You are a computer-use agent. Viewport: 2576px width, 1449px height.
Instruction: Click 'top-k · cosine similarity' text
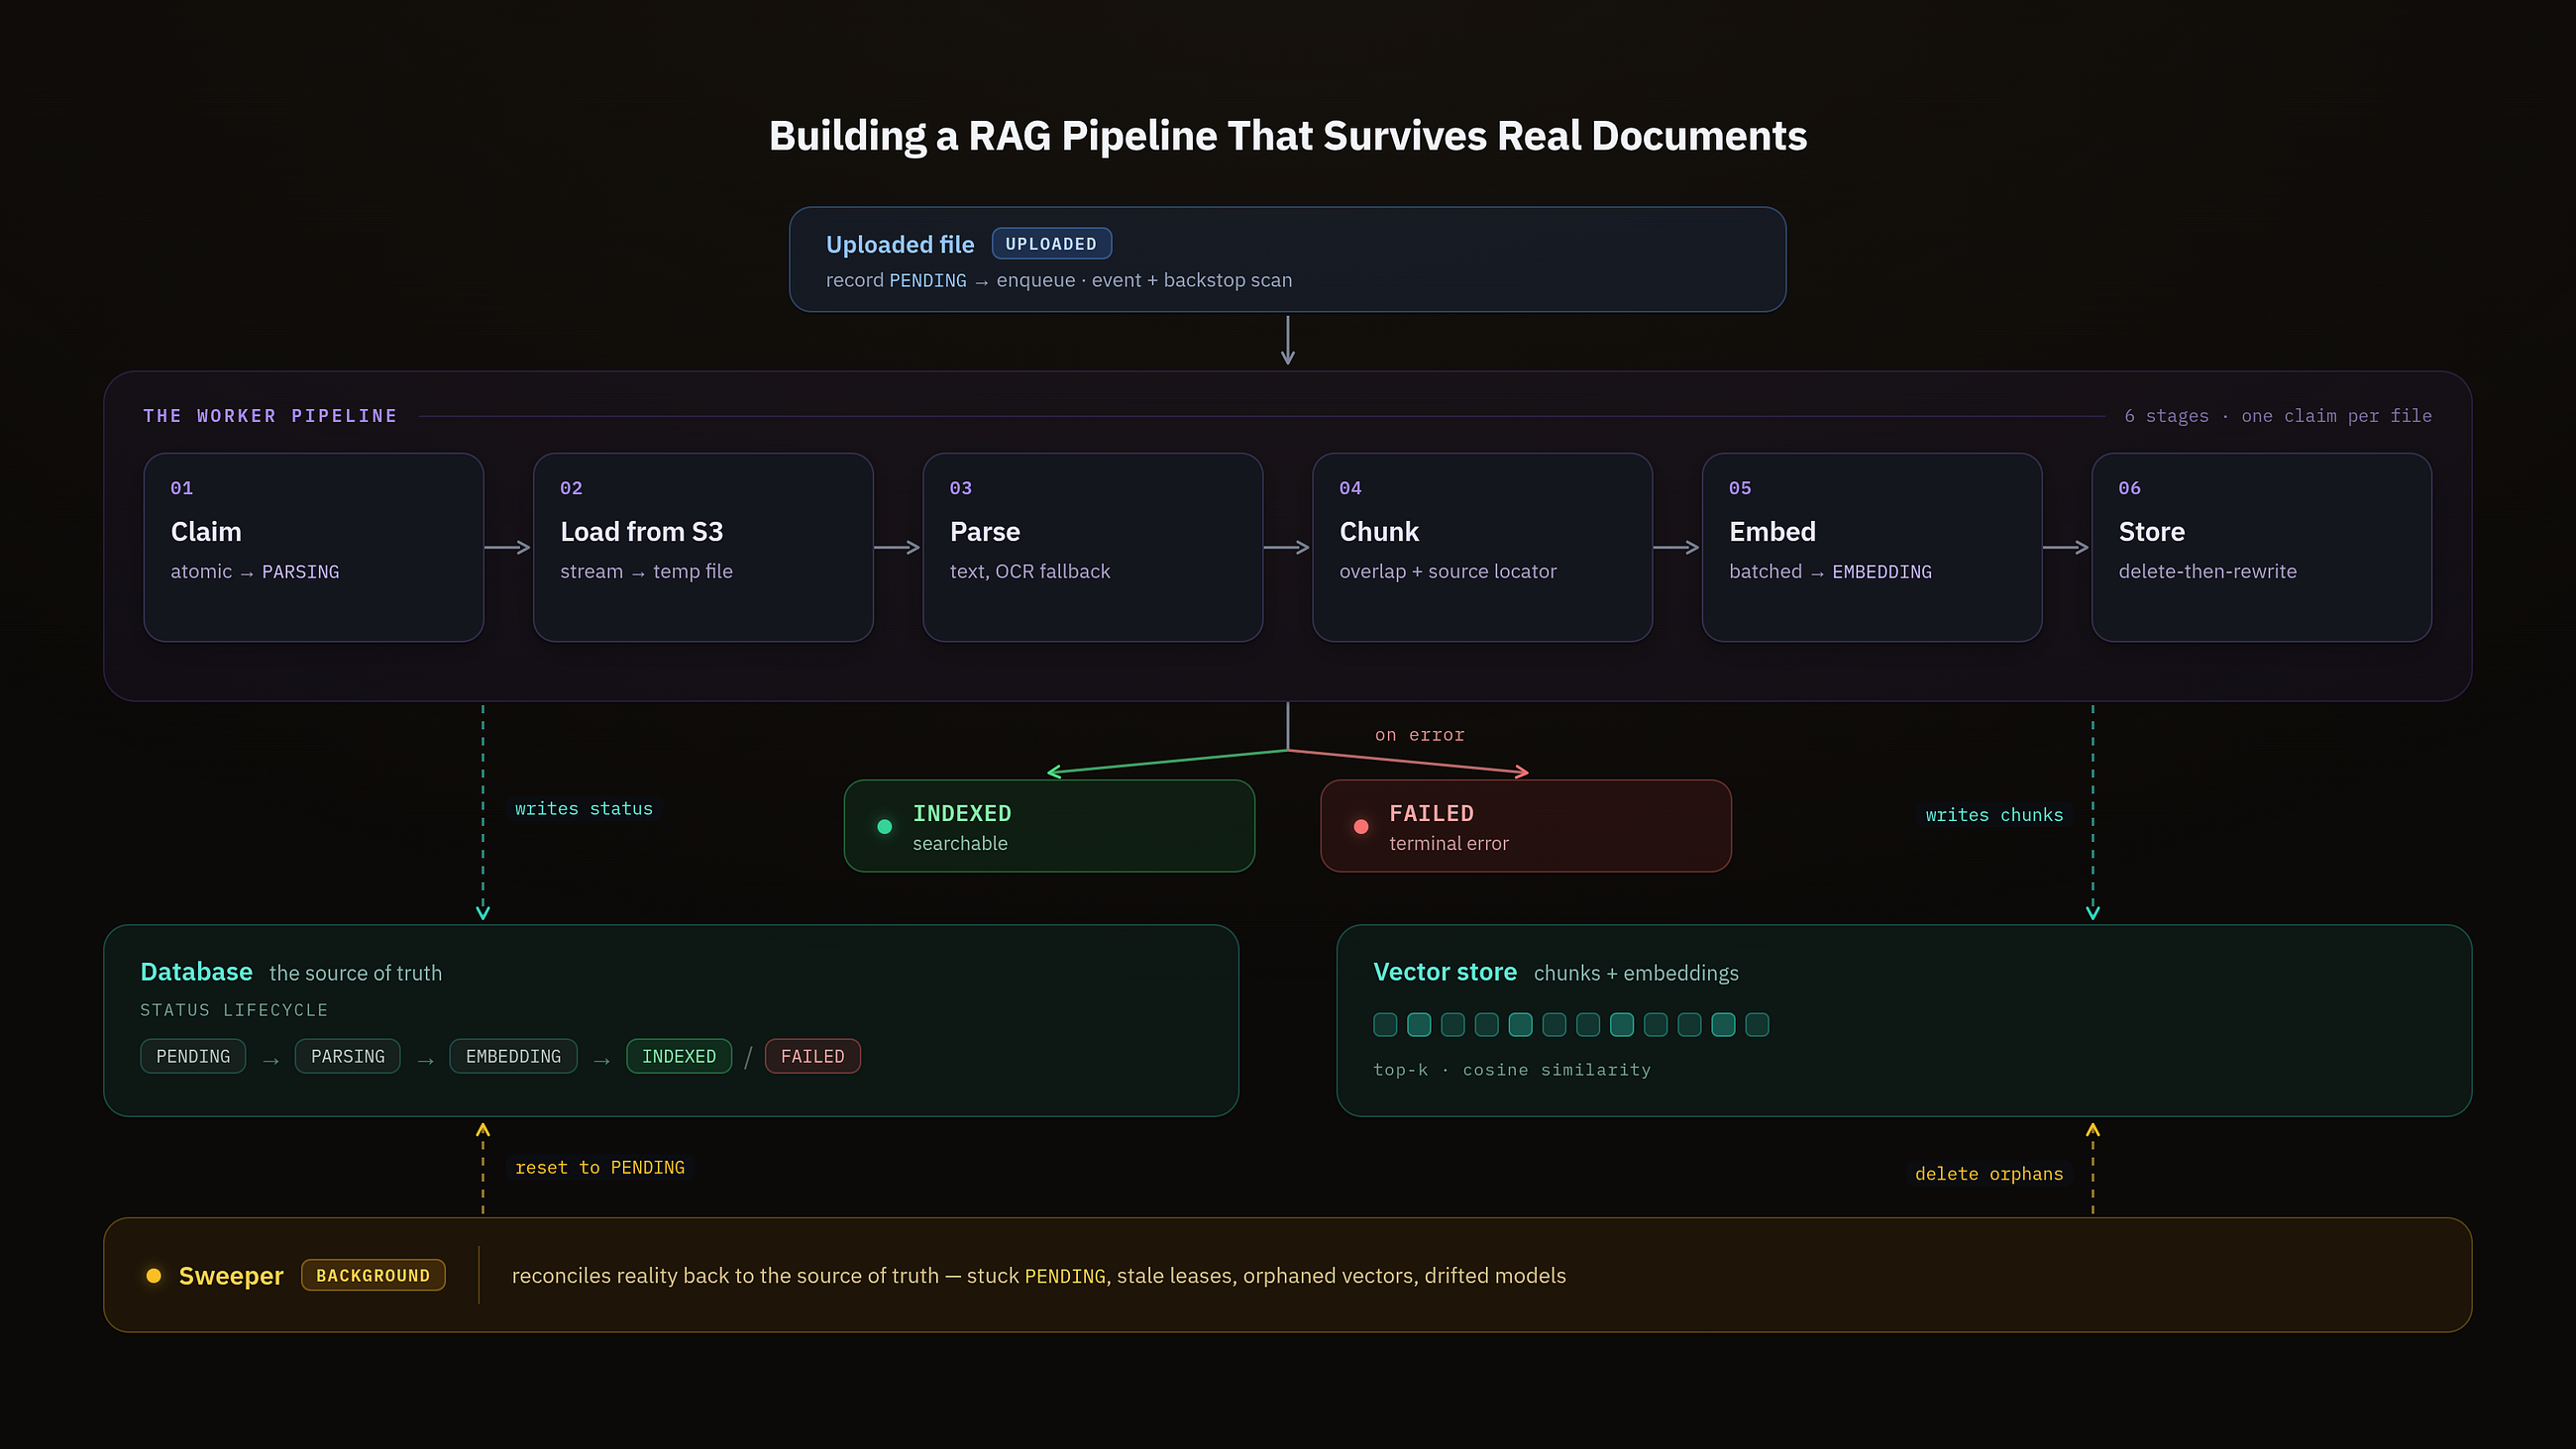(1512, 1070)
